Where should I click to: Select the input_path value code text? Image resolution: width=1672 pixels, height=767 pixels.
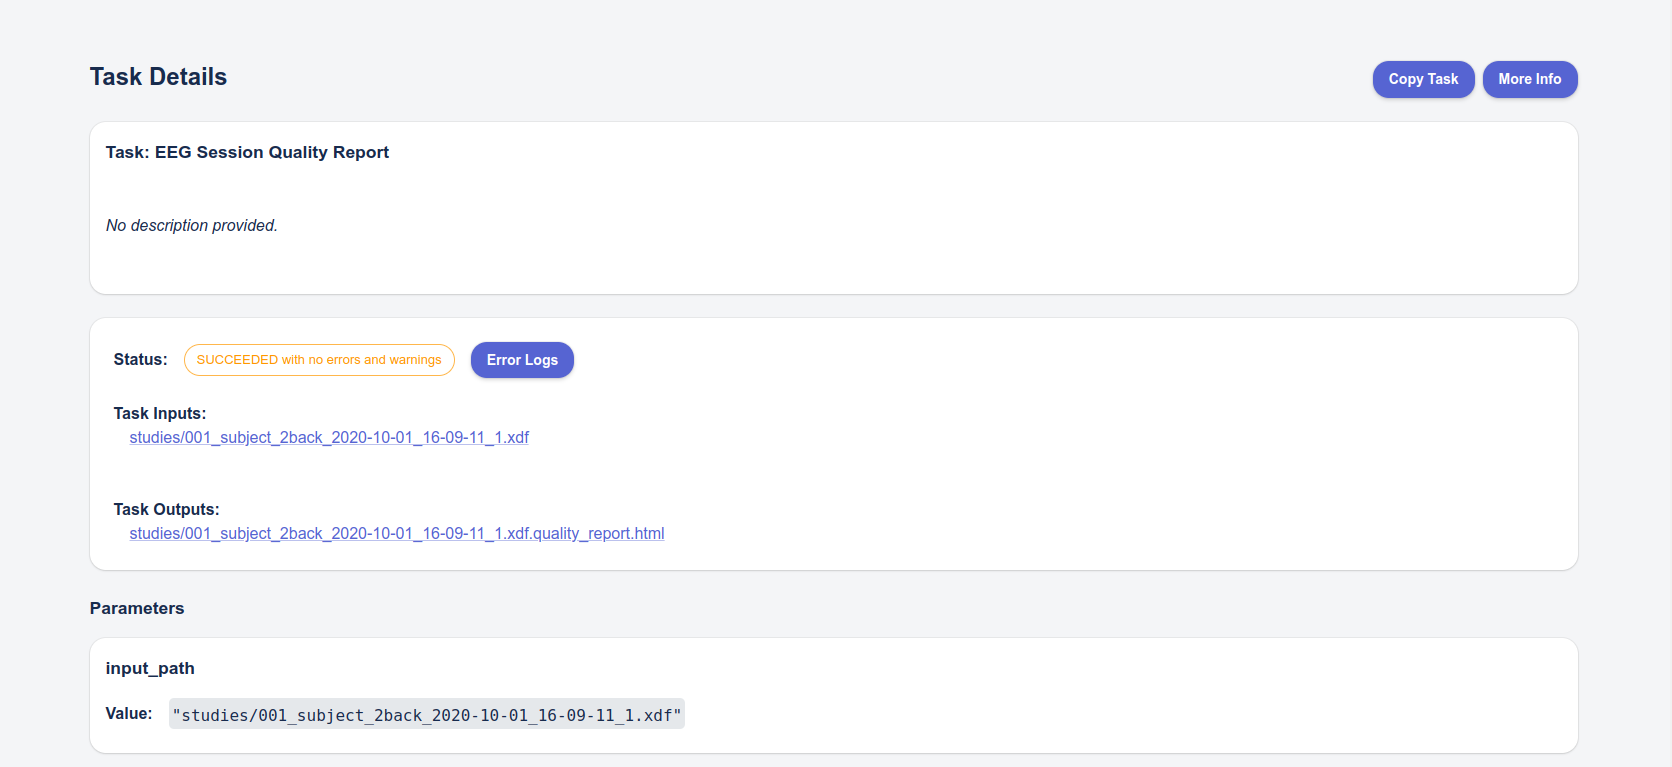tap(427, 714)
